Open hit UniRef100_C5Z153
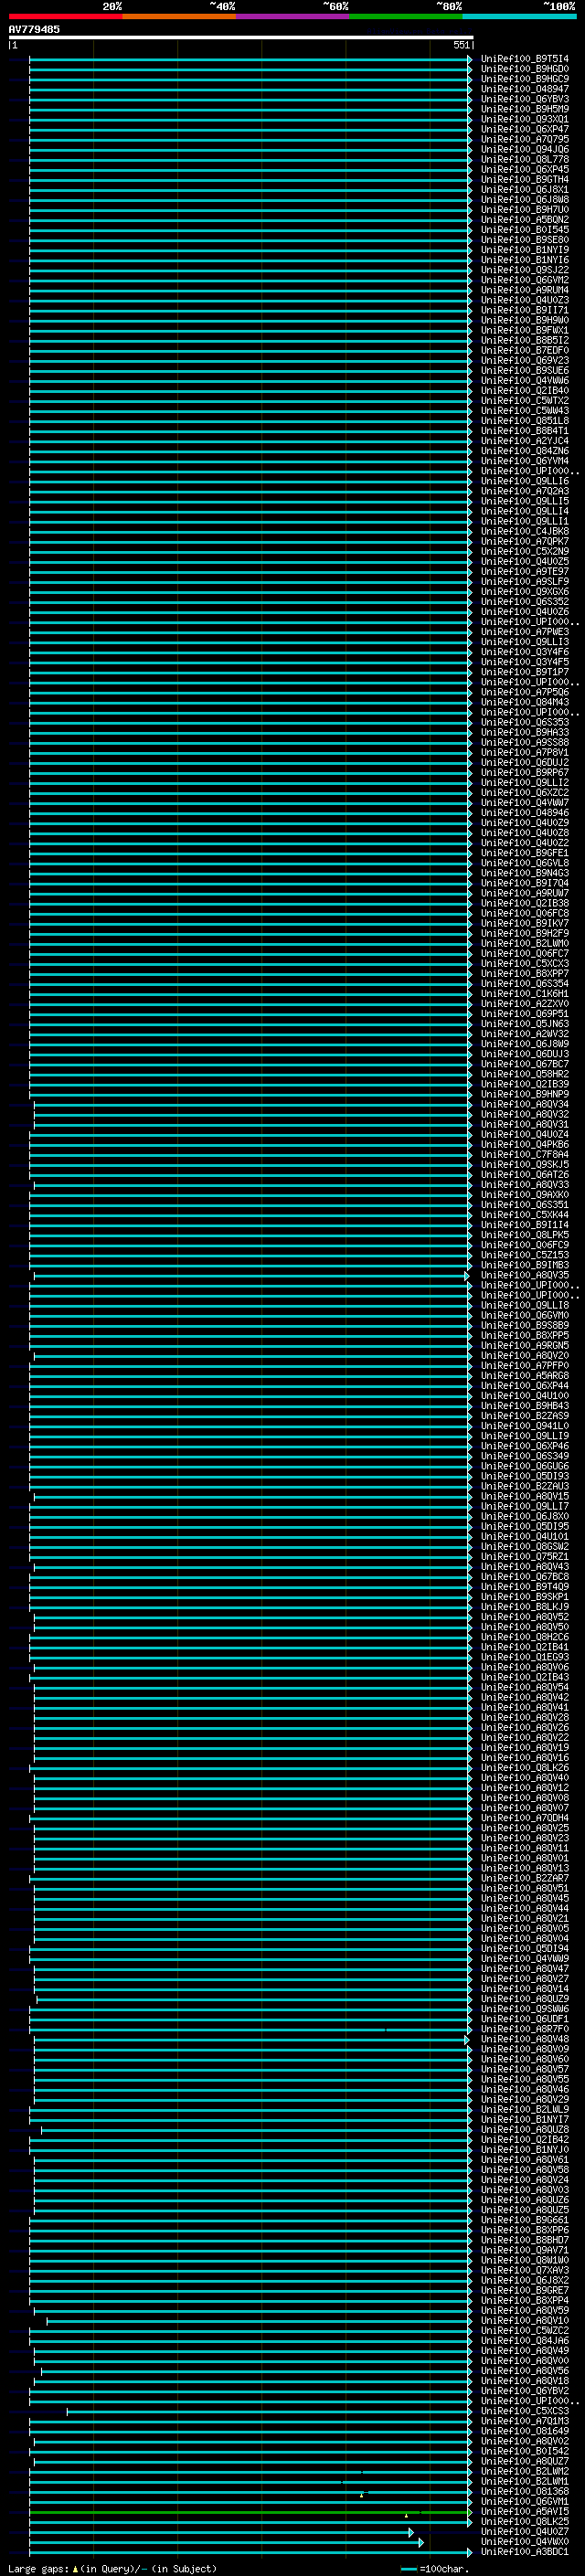This screenshot has width=585, height=2576. click(524, 1255)
